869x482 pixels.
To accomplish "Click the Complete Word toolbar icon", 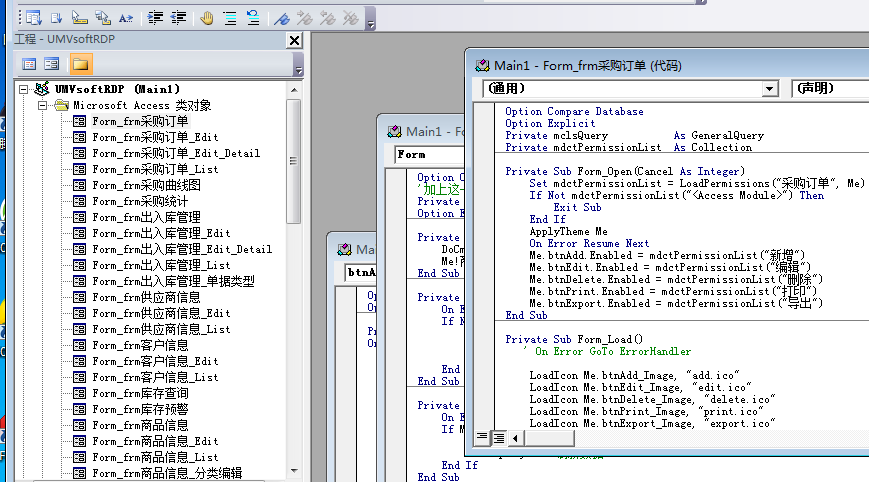I will point(126,18).
